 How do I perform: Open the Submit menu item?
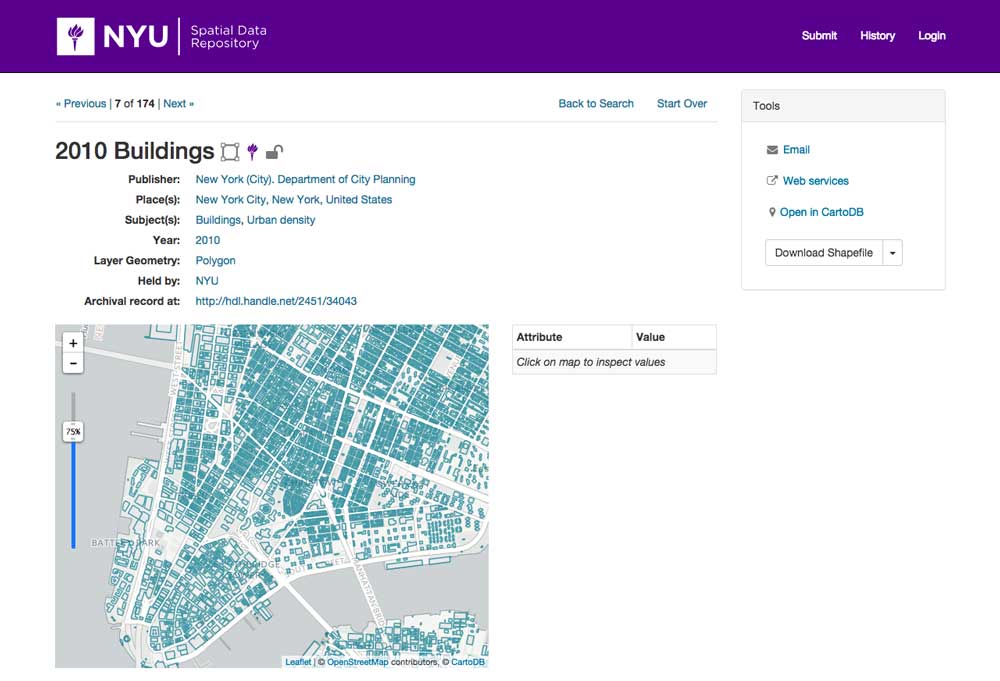(x=819, y=36)
